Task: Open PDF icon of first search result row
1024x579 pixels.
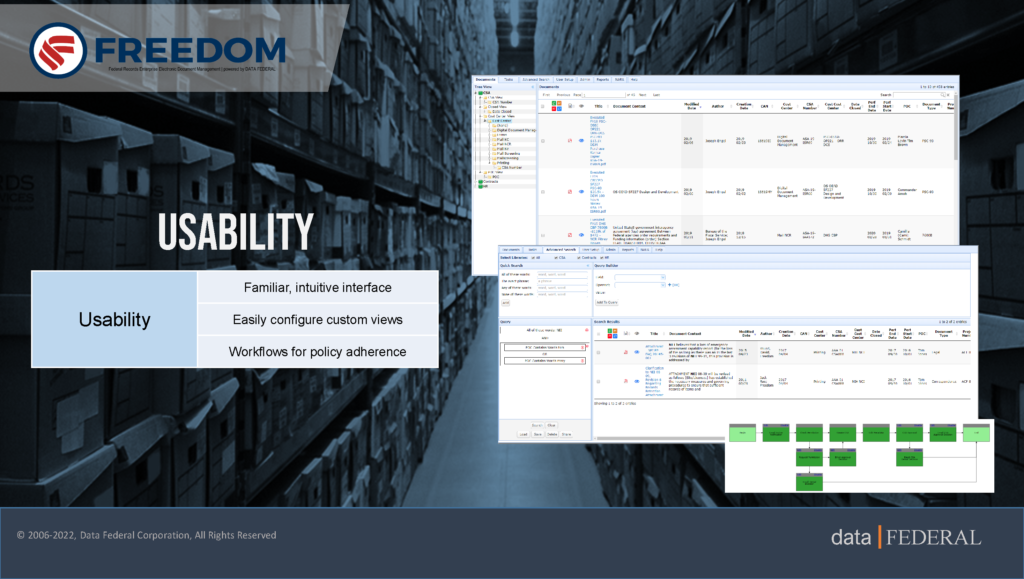Action: pos(626,352)
